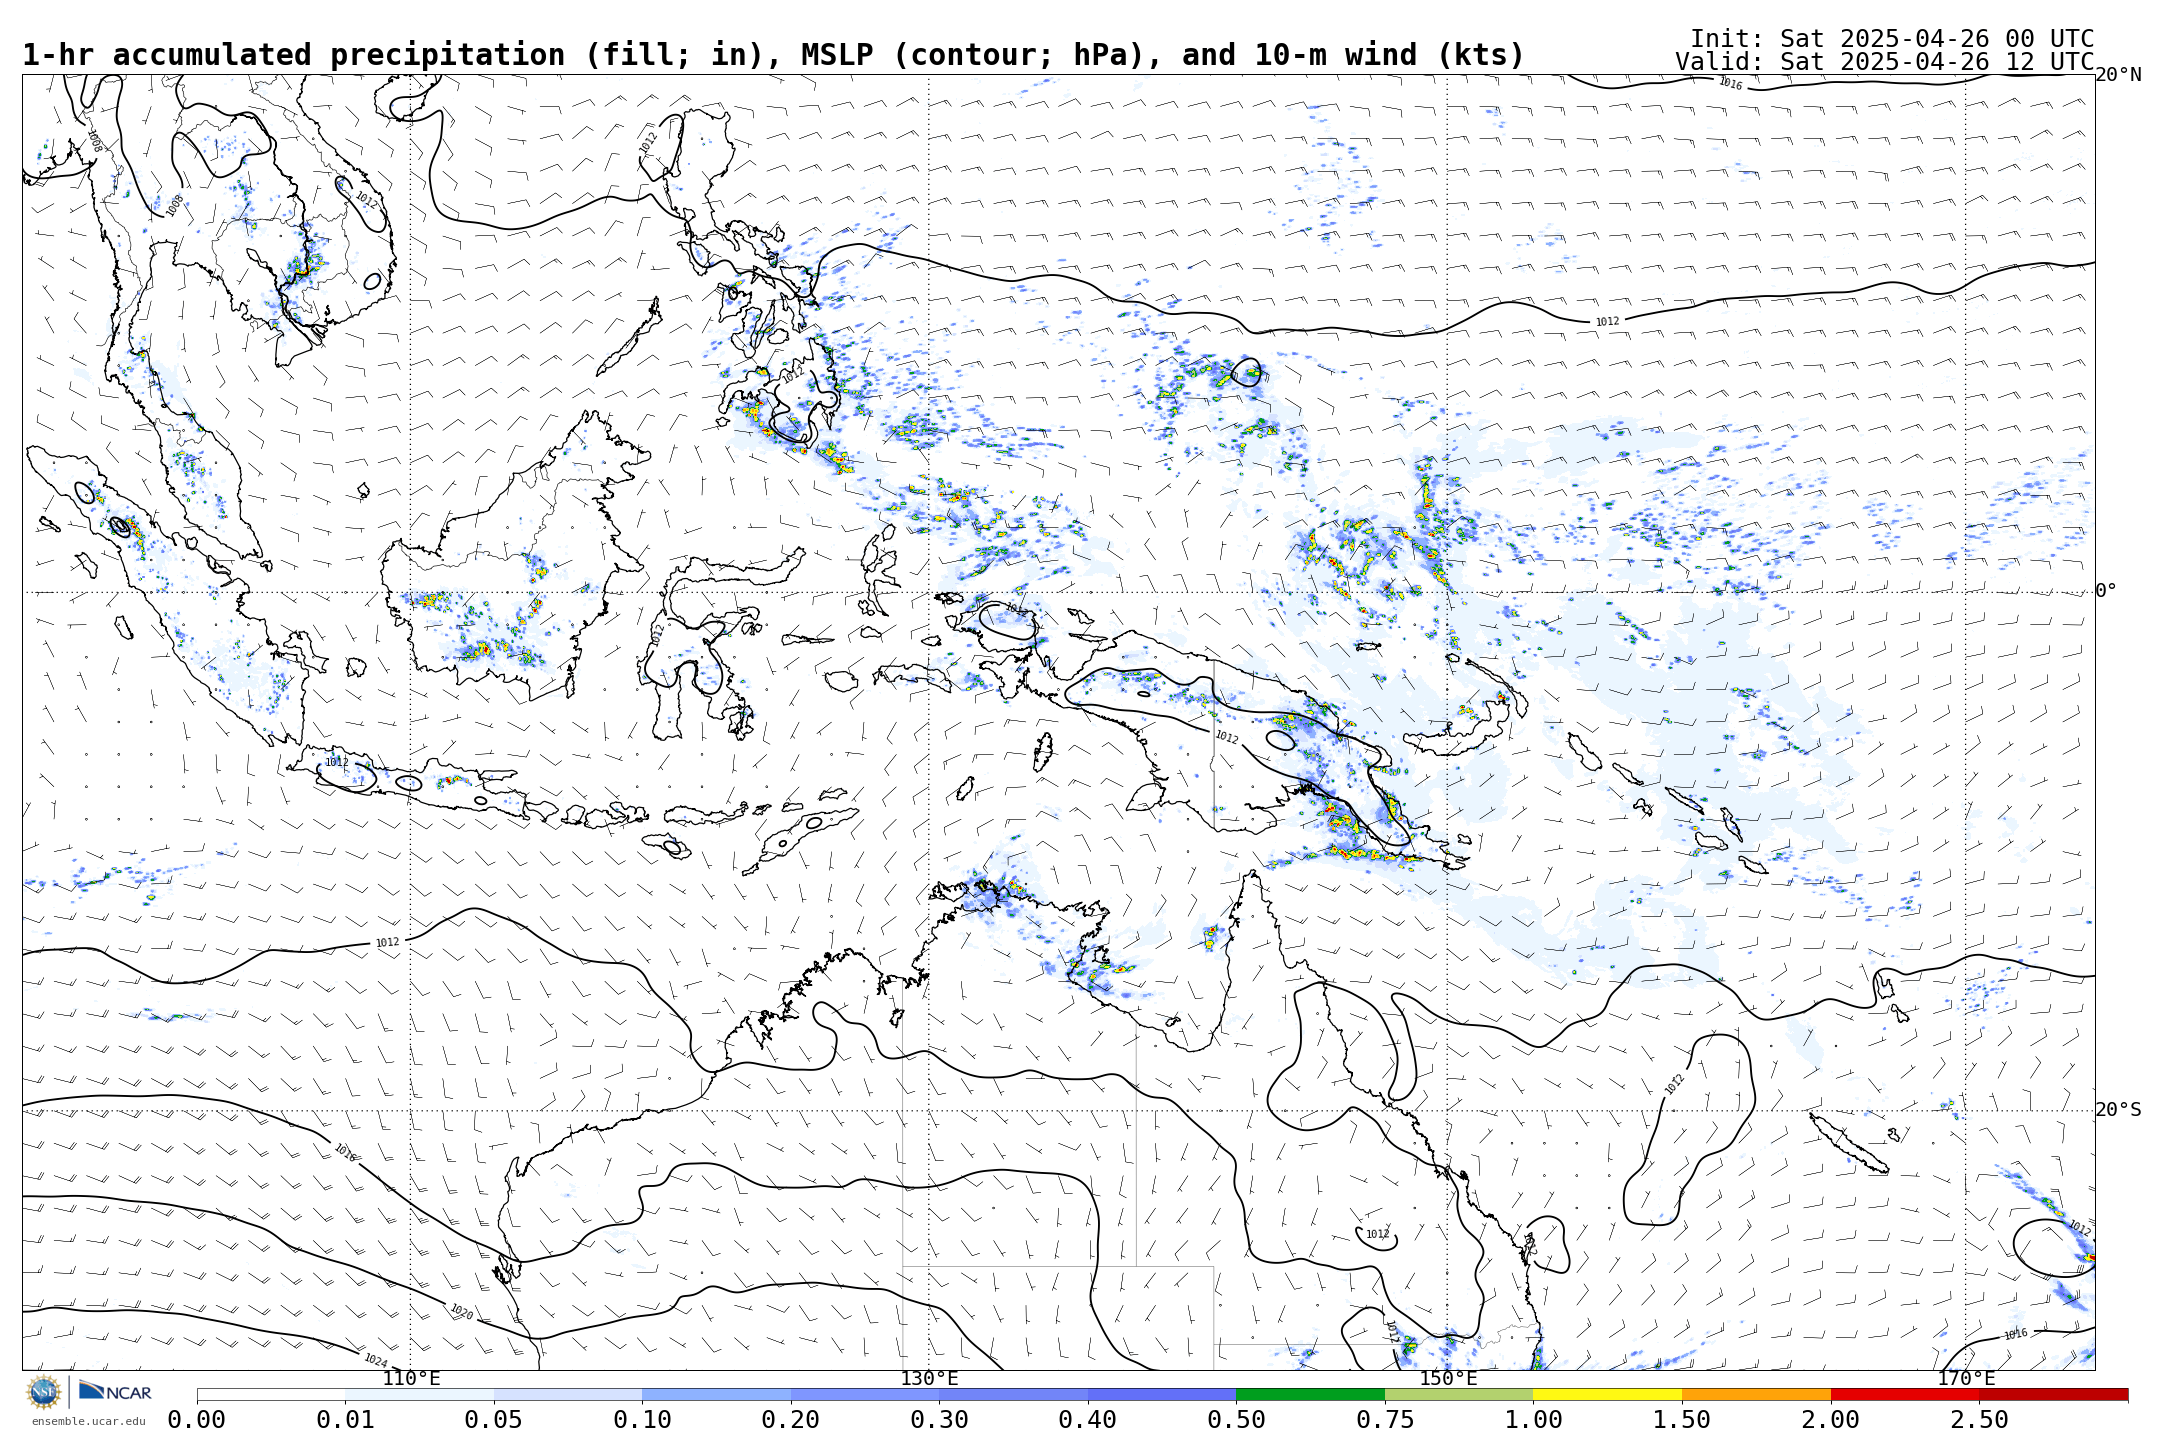Click the 0.75 colorbar label

[x=1385, y=1420]
